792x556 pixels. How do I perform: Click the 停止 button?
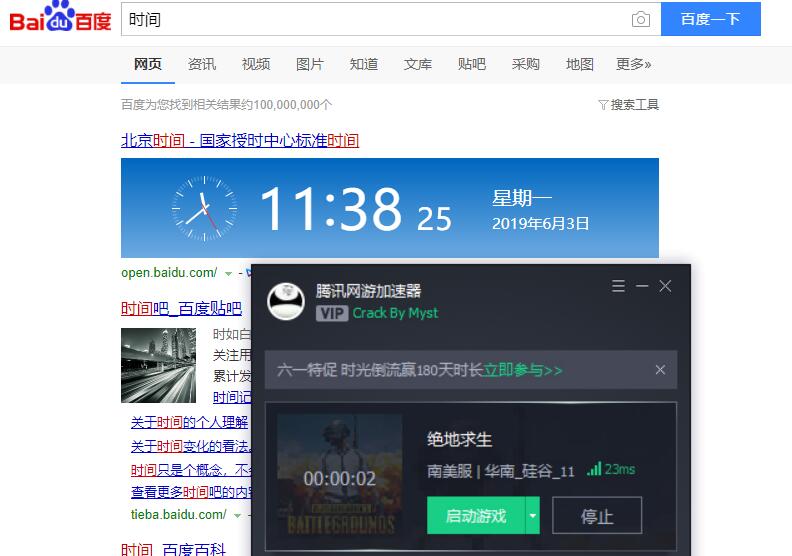point(597,516)
